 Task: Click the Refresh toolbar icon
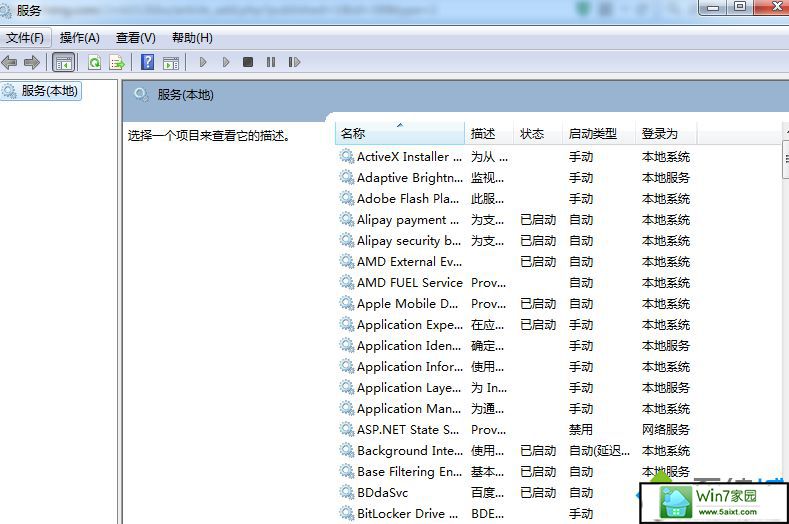[94, 62]
